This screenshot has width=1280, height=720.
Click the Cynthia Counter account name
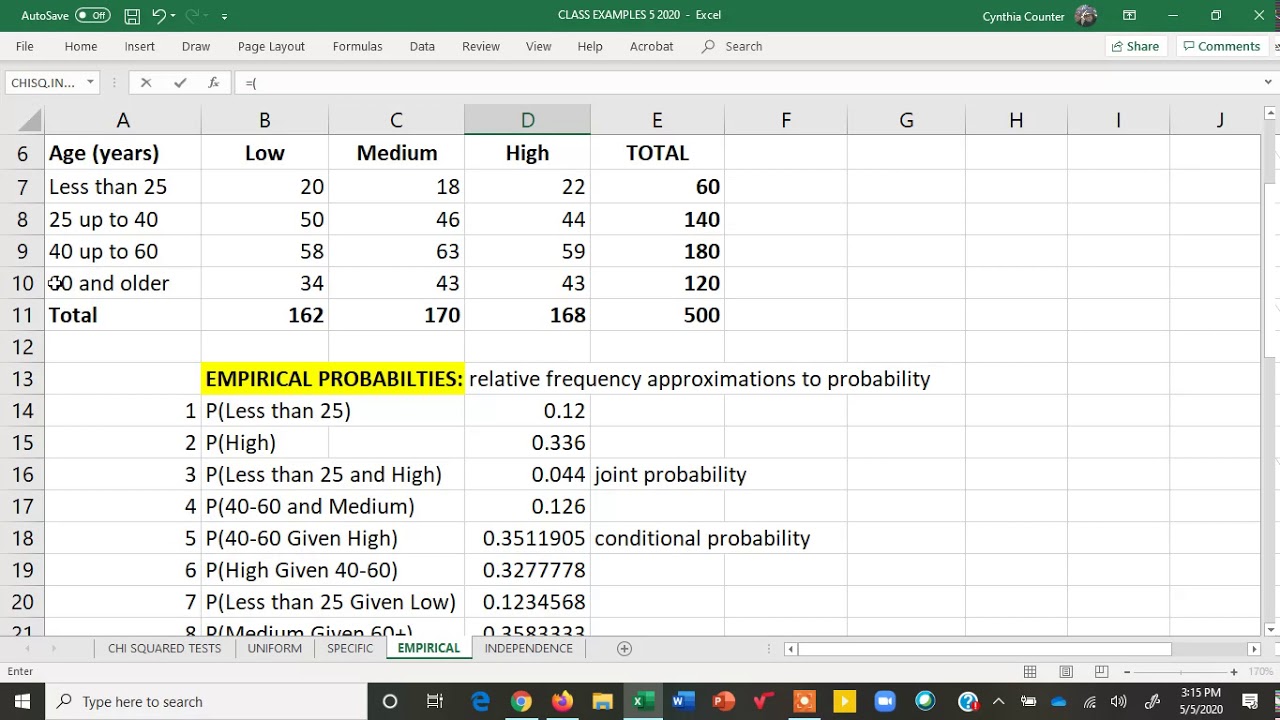tap(1023, 16)
